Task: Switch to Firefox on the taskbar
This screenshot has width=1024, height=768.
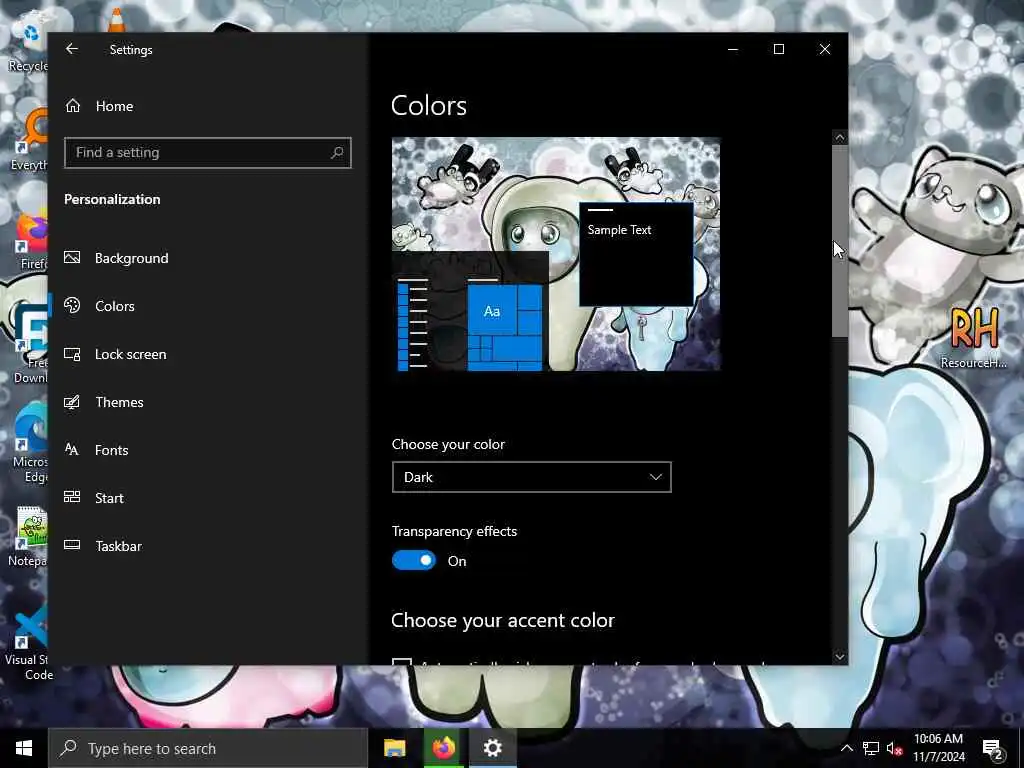Action: coord(443,748)
